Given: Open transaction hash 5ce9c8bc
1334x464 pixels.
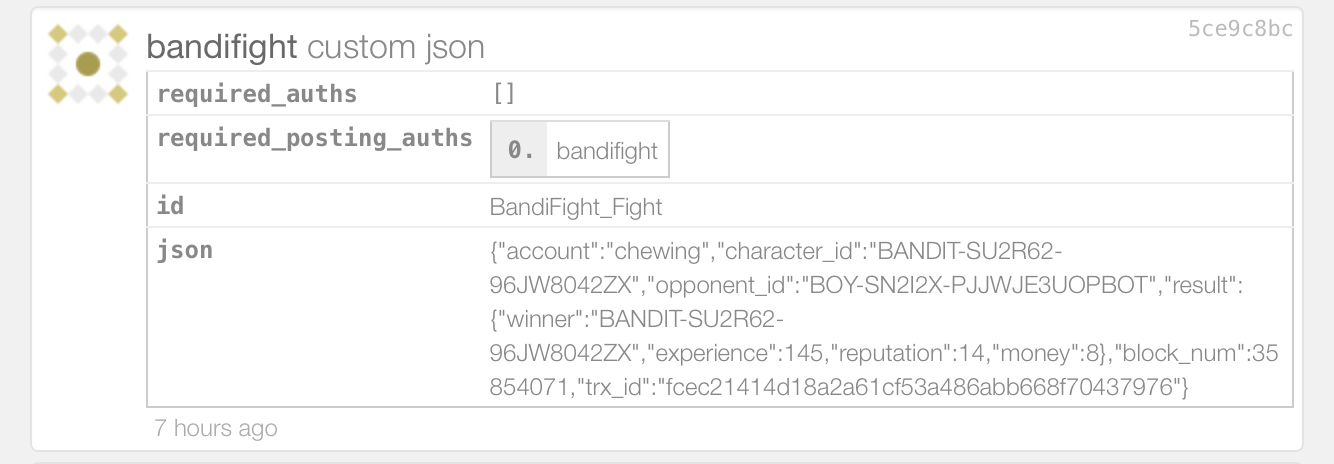Looking at the screenshot, I should (x=1239, y=29).
